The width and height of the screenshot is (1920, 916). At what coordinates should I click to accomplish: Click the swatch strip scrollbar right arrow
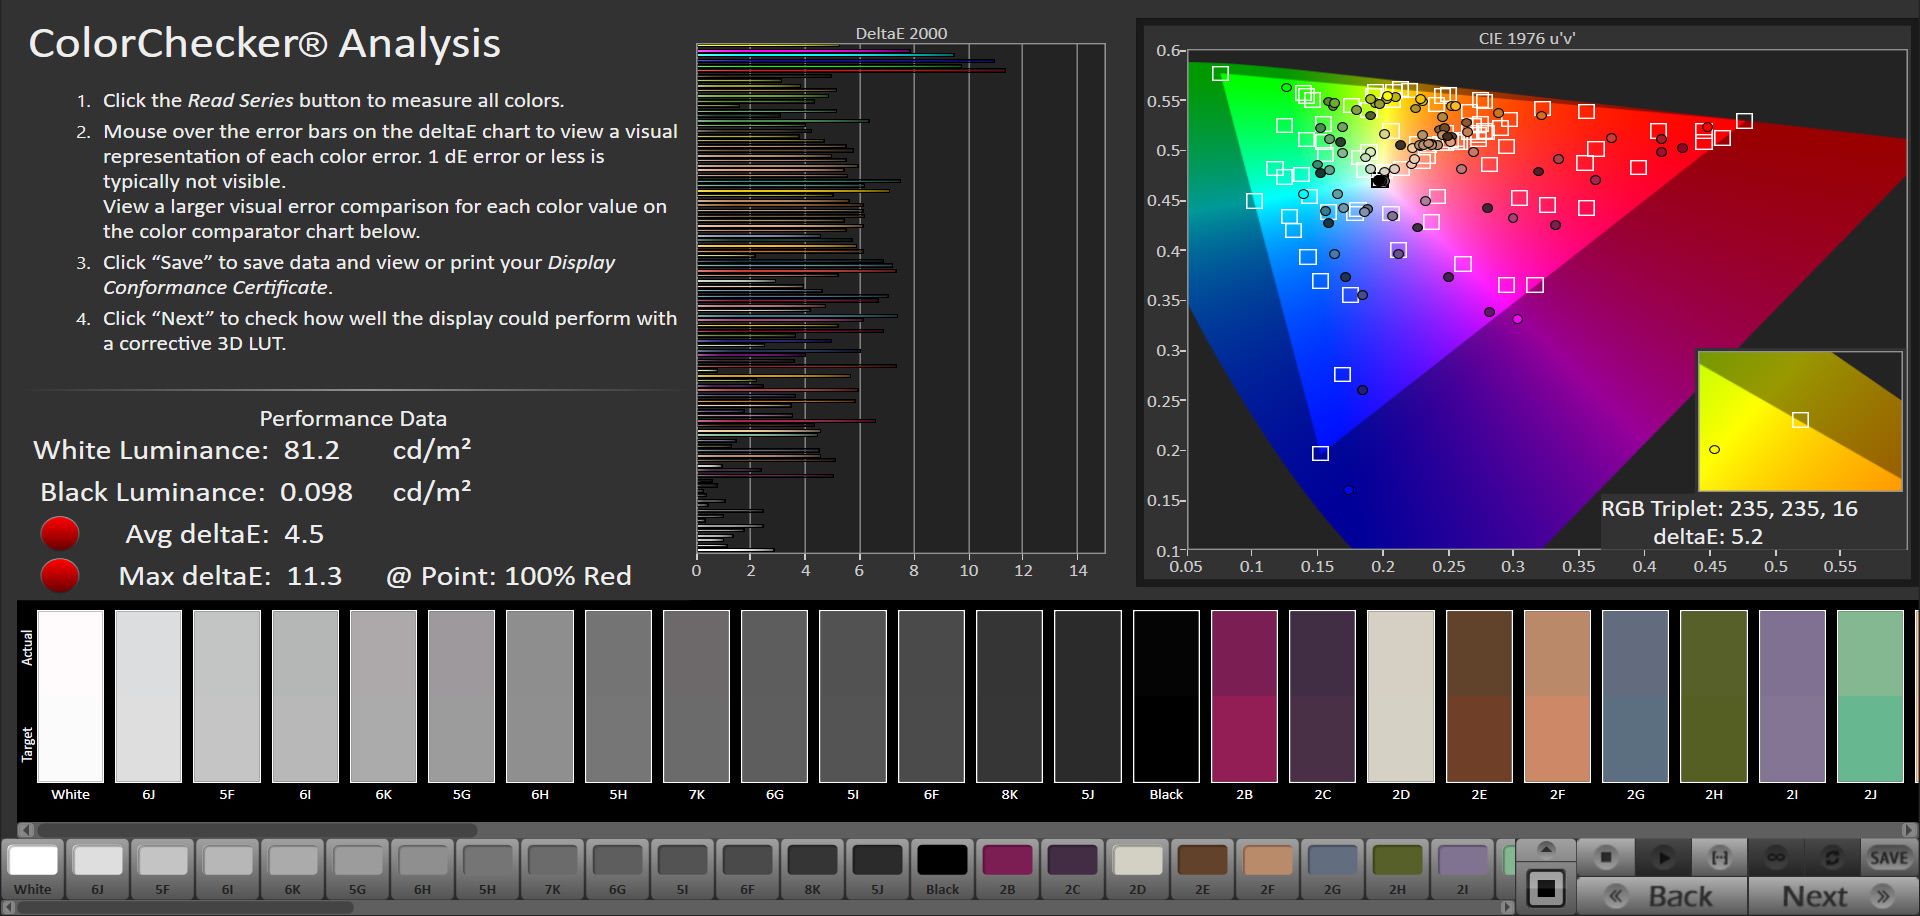pos(1508,907)
